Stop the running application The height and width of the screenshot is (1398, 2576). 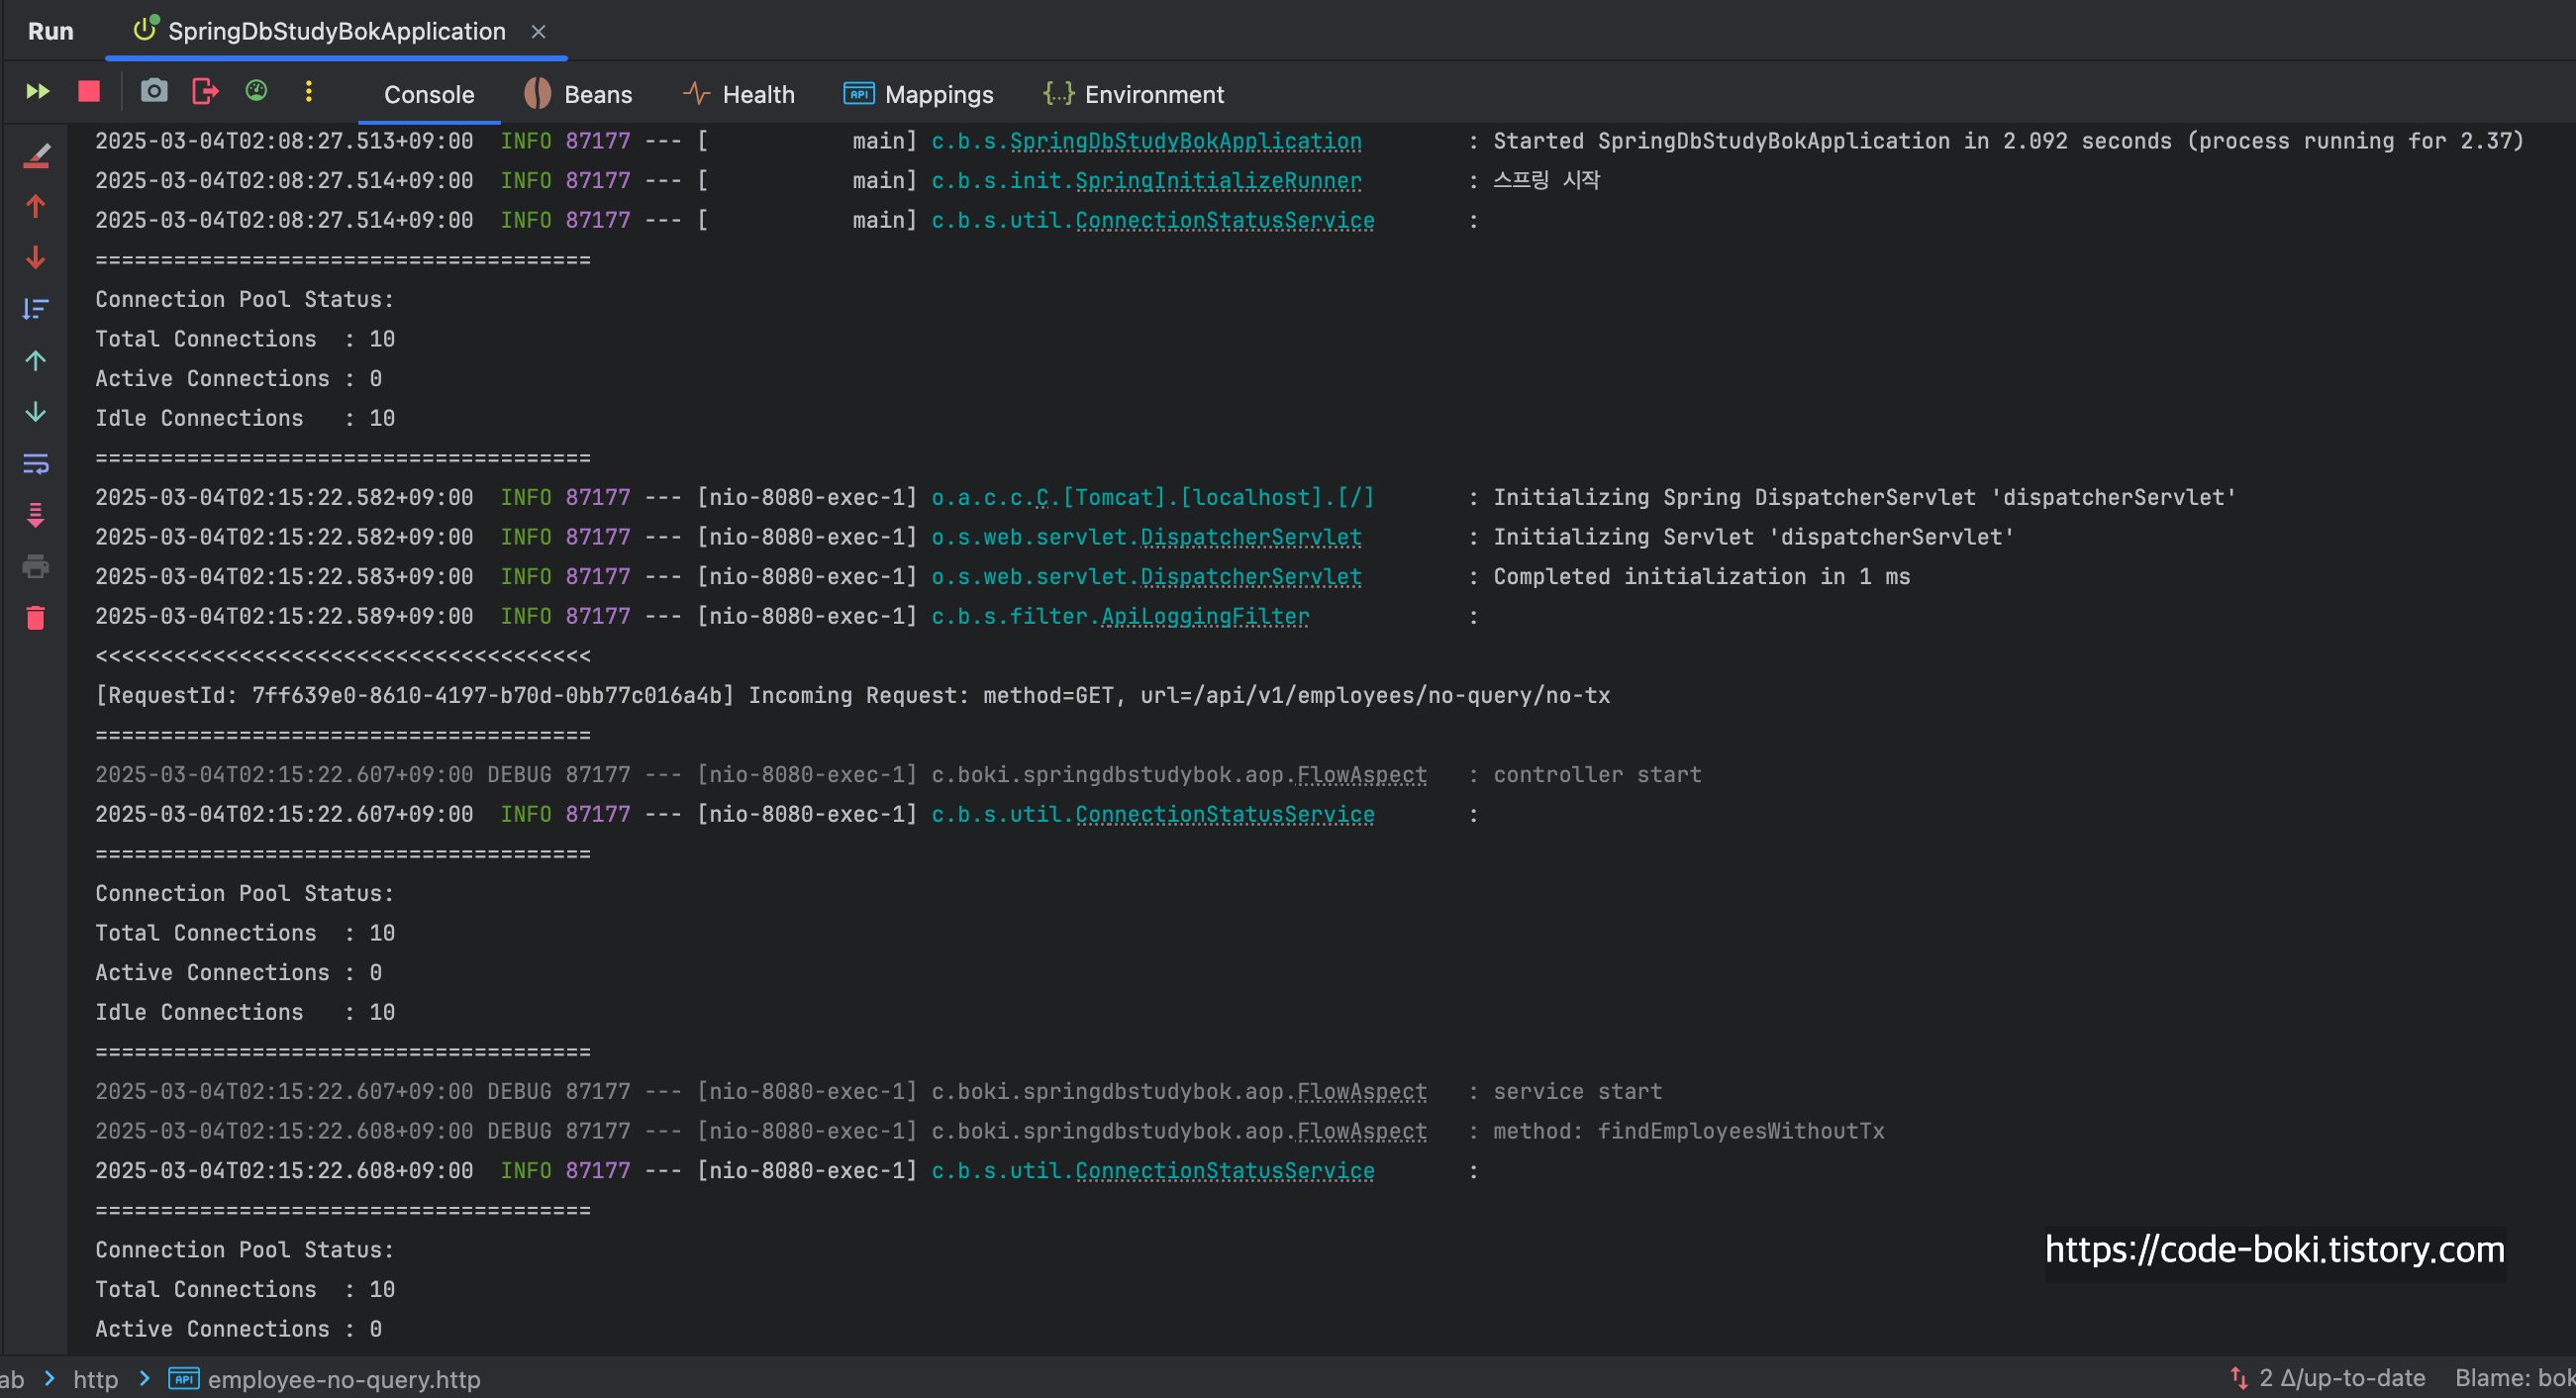(x=89, y=92)
